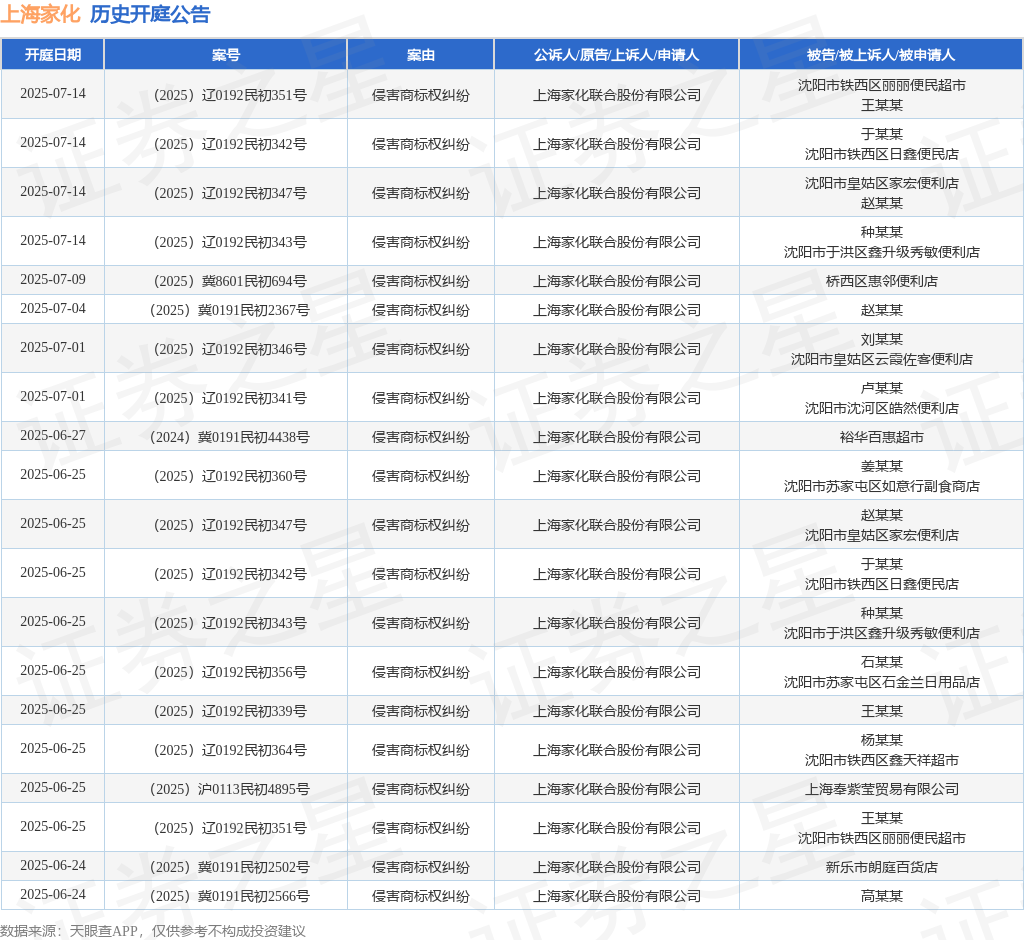Click the 上海家化 title text

(40, 14)
